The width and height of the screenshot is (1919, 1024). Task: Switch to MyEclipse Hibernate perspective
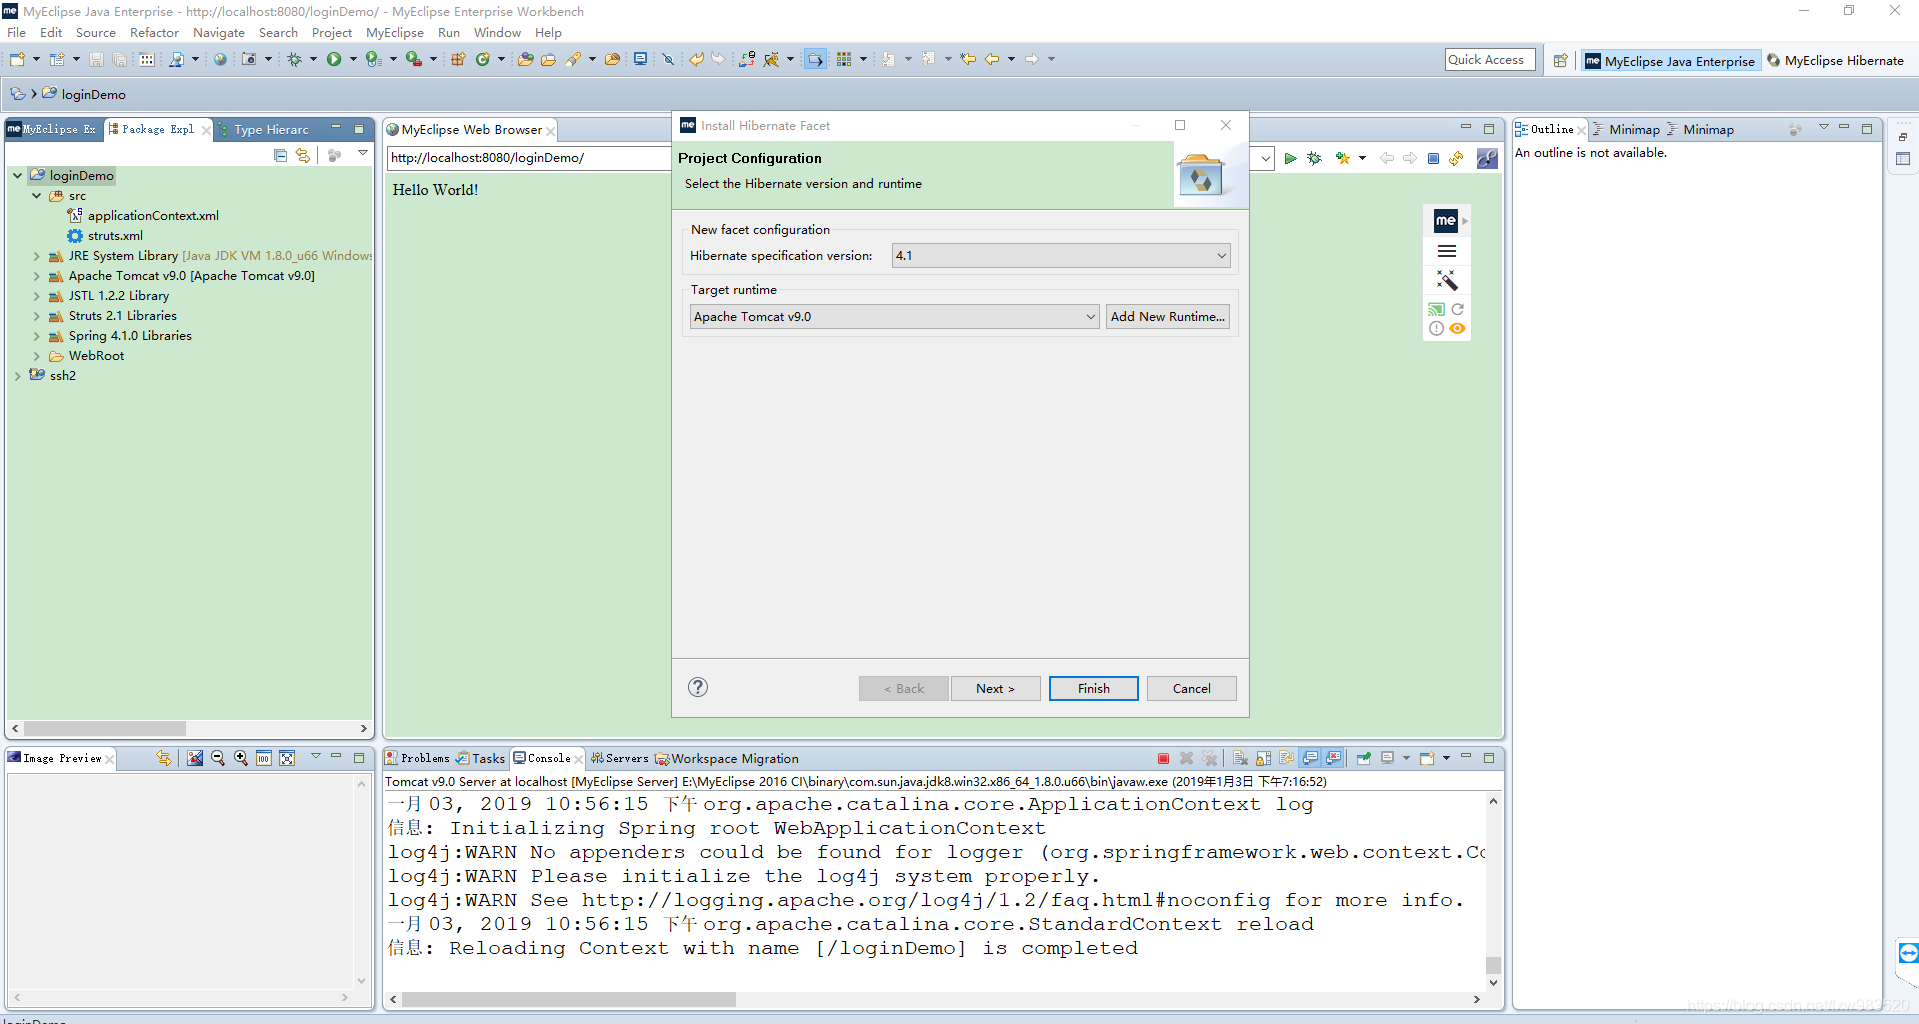tap(1835, 60)
